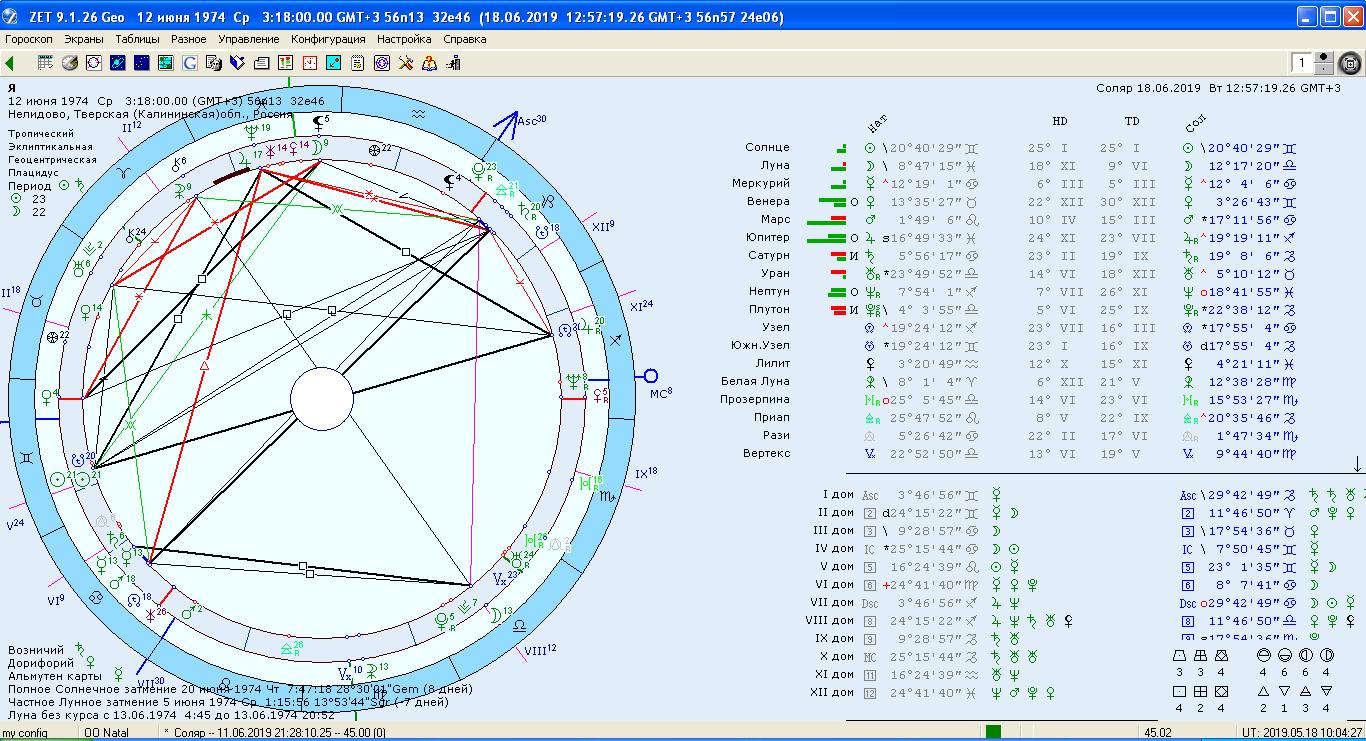The image size is (1366, 741).
Task: Click the green back arrow in toolbar
Action: [x=10, y=63]
